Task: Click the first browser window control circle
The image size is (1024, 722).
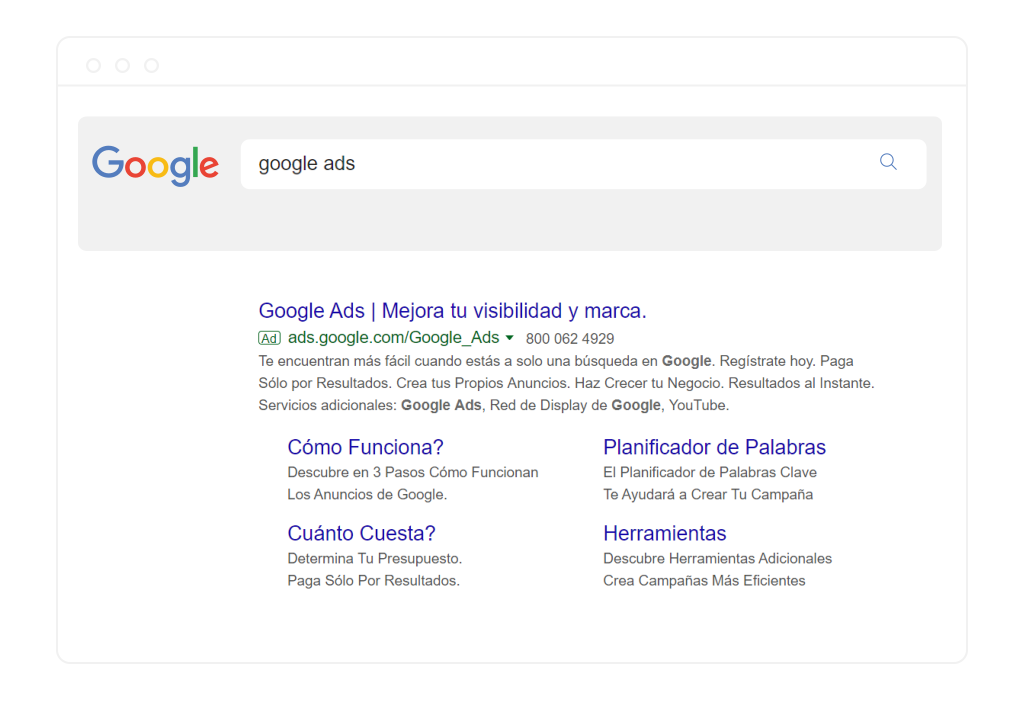Action: click(93, 65)
